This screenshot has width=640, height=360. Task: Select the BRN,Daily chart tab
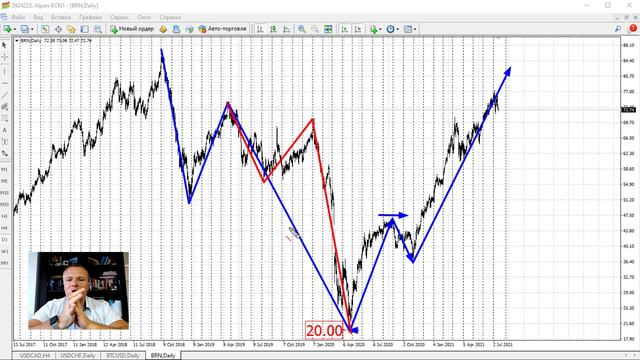(x=163, y=356)
